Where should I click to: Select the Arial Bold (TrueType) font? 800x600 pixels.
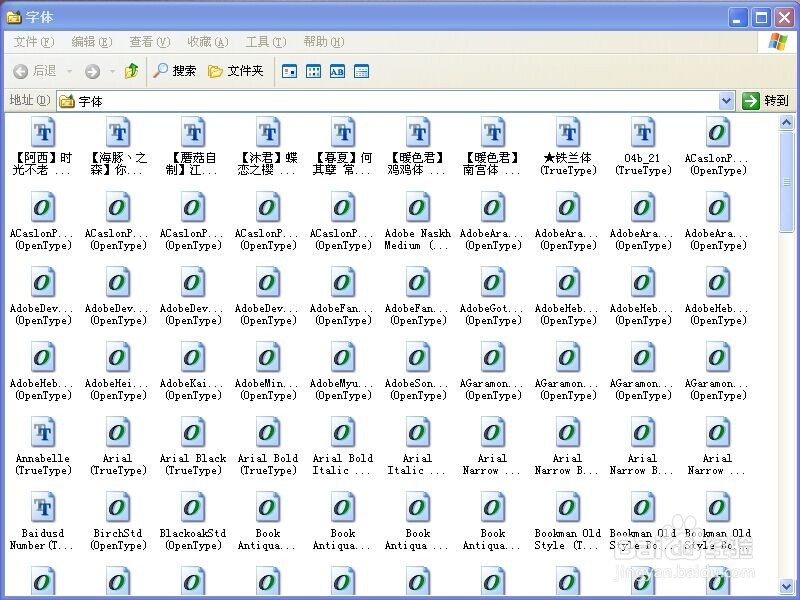[x=268, y=446]
